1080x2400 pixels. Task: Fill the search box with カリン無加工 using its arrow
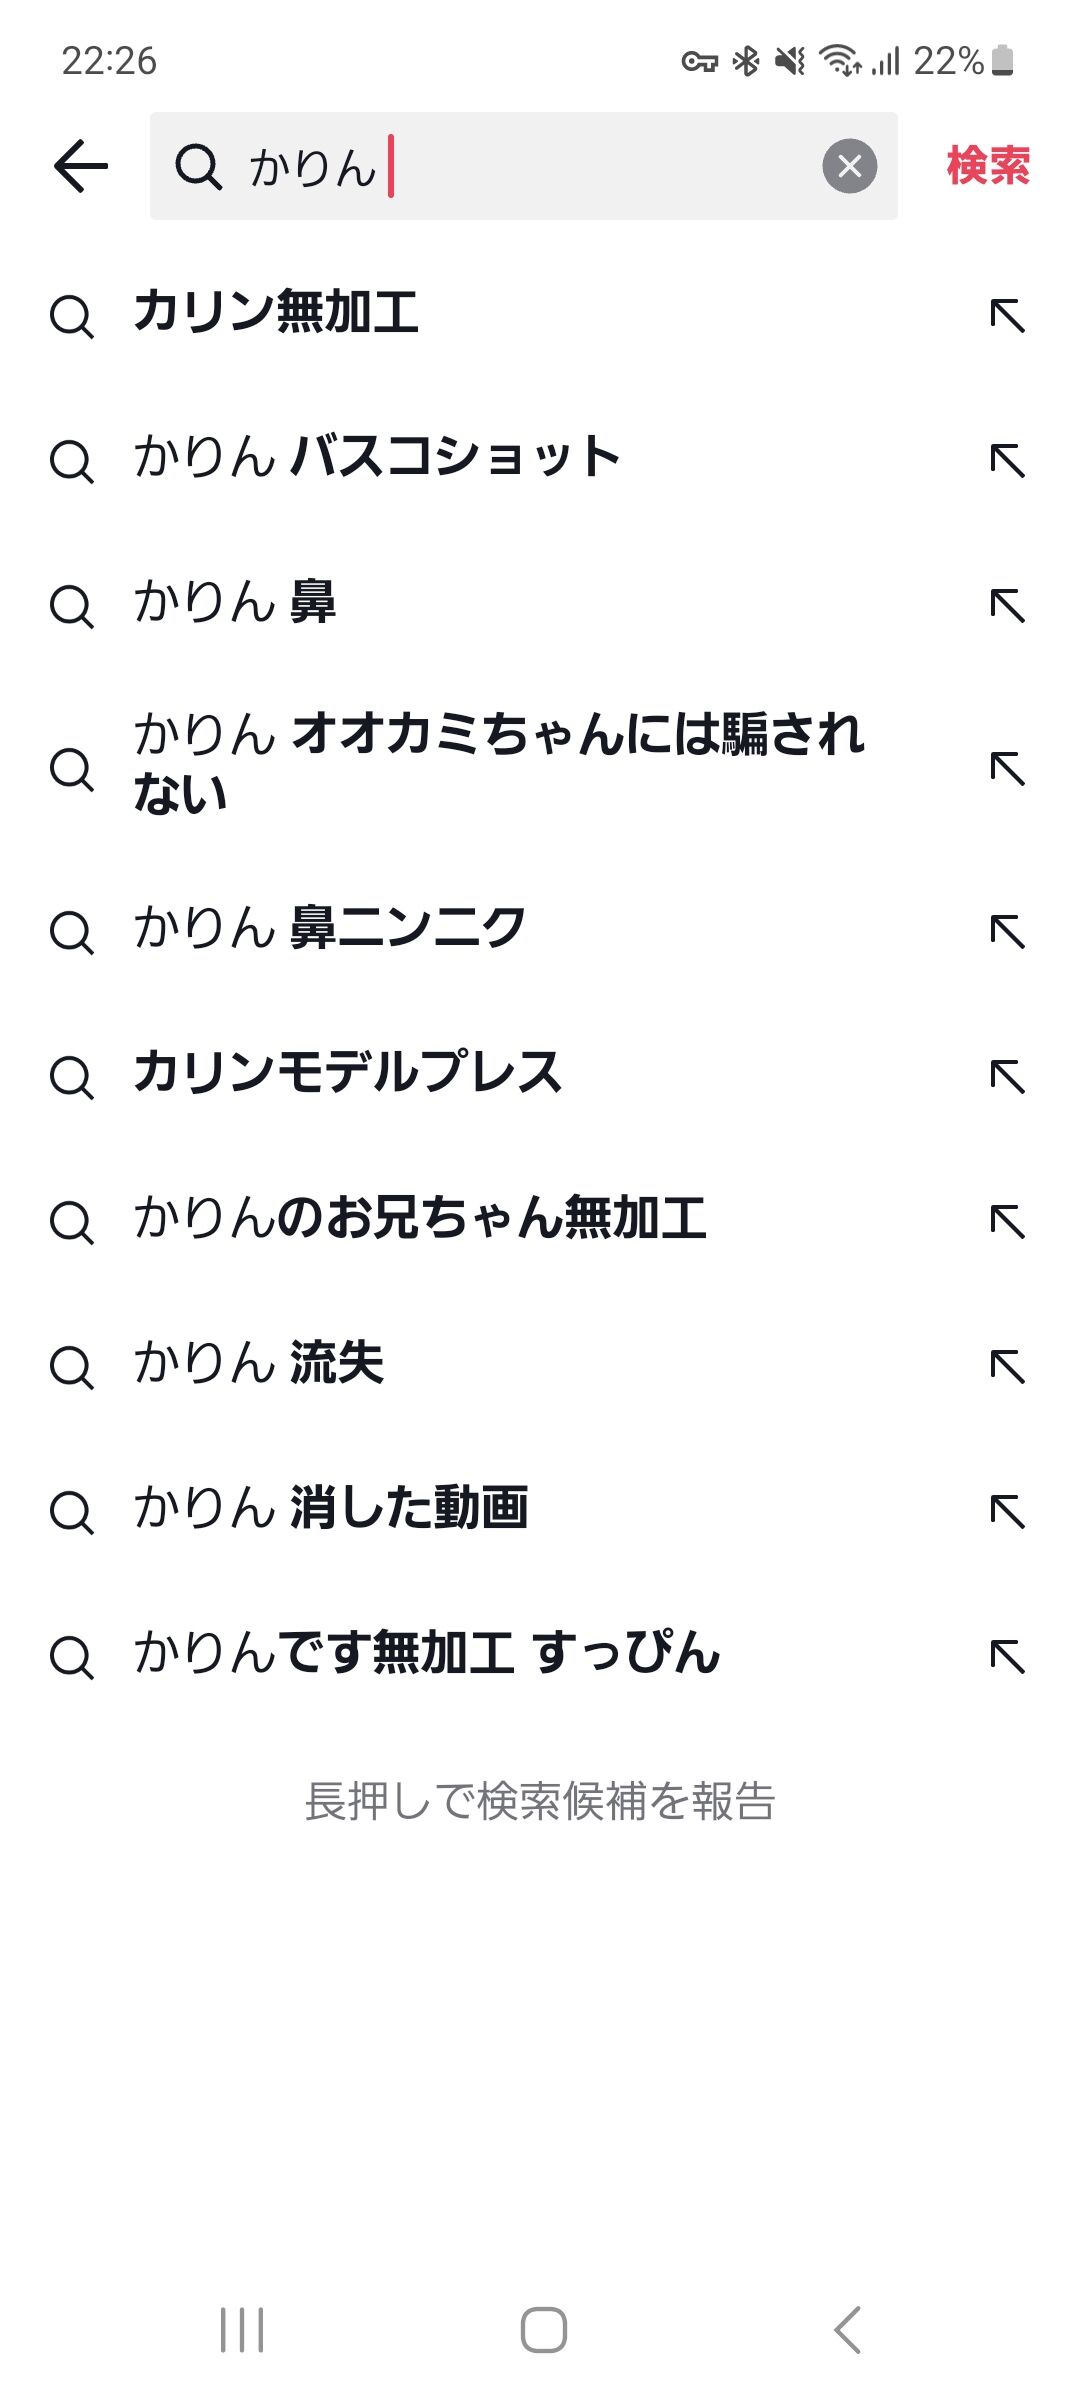(x=1007, y=315)
